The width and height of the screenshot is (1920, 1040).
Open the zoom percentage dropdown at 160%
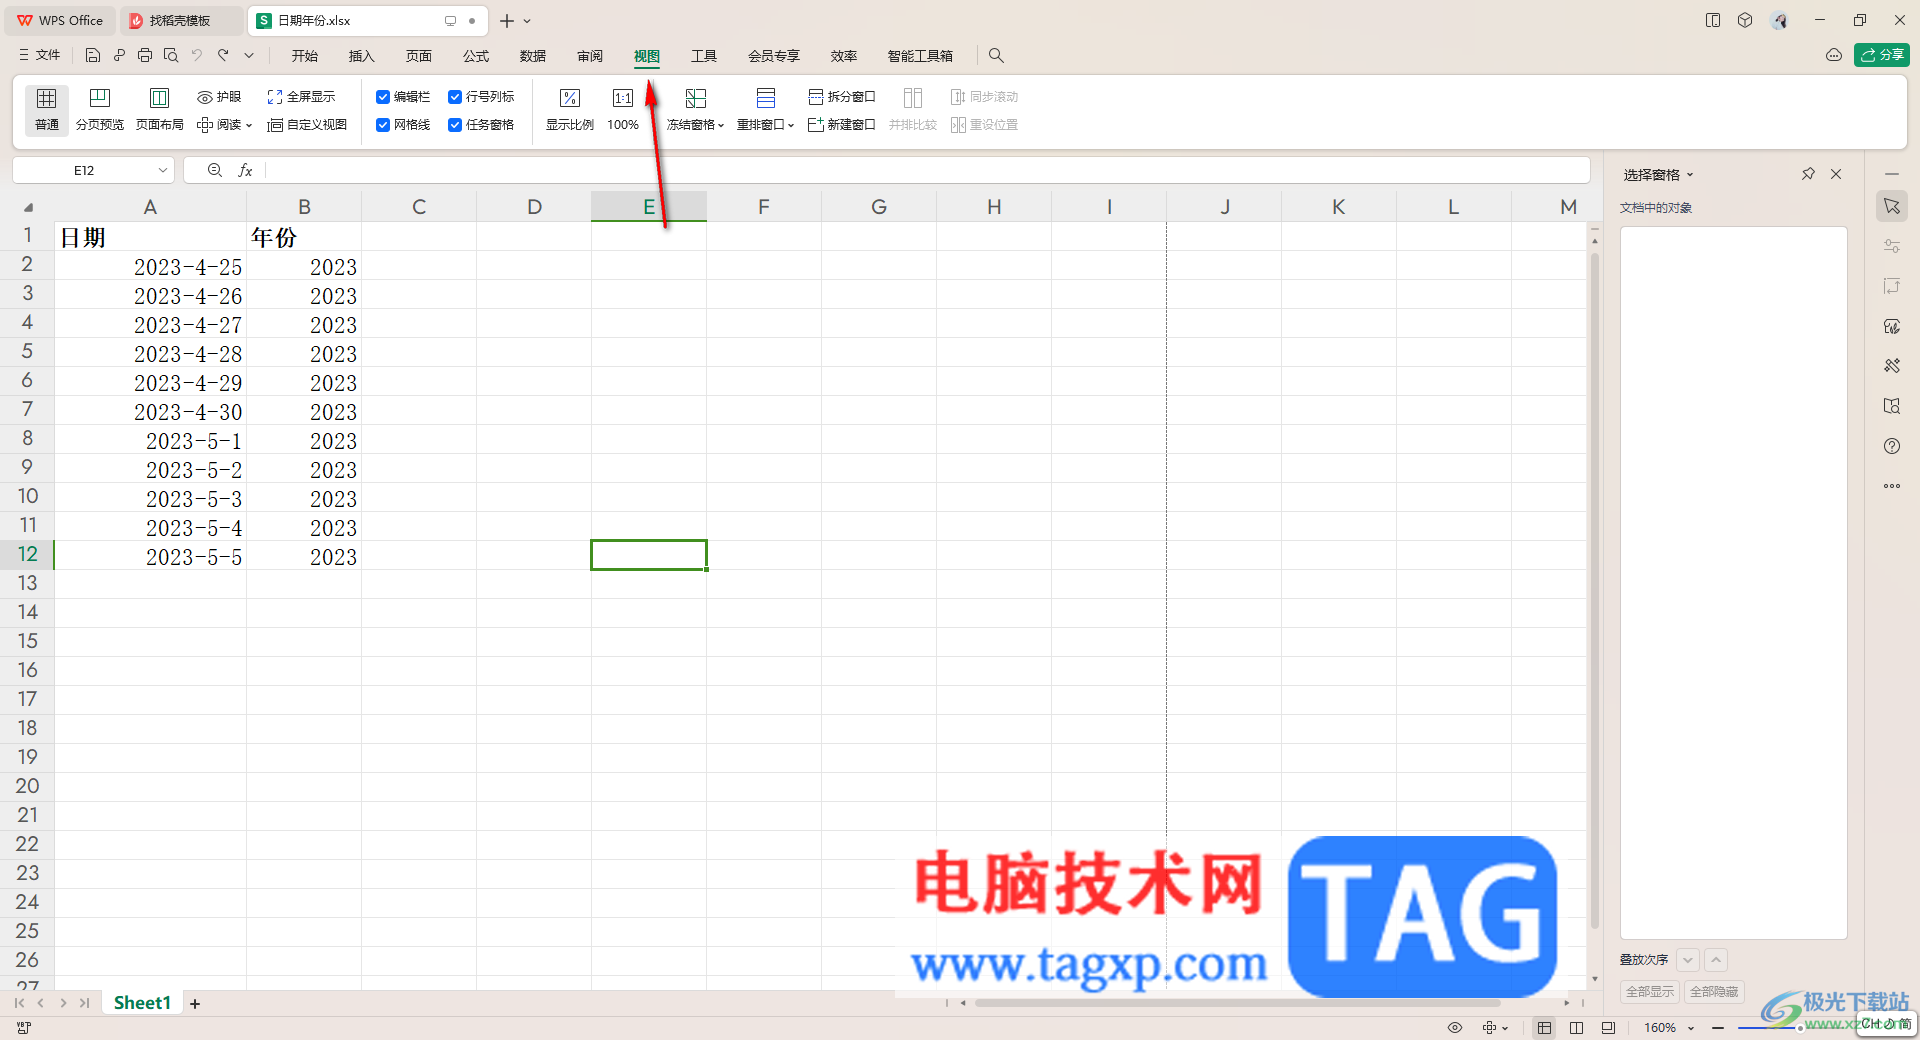coord(1691,1028)
